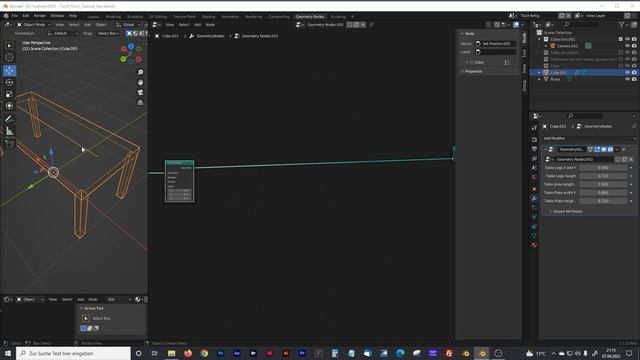Toggle camera view icon in viewport
The height and width of the screenshot is (360, 640).
140,92
